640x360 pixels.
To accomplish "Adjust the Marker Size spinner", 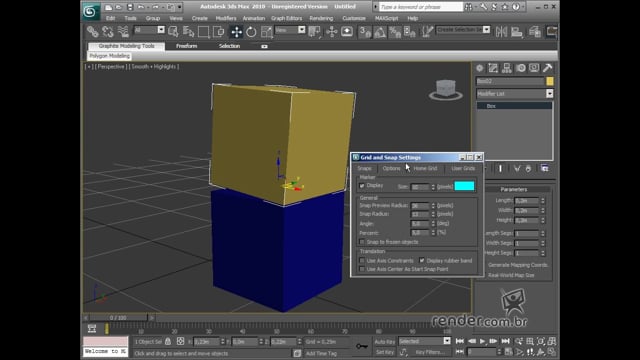I will click(x=433, y=187).
